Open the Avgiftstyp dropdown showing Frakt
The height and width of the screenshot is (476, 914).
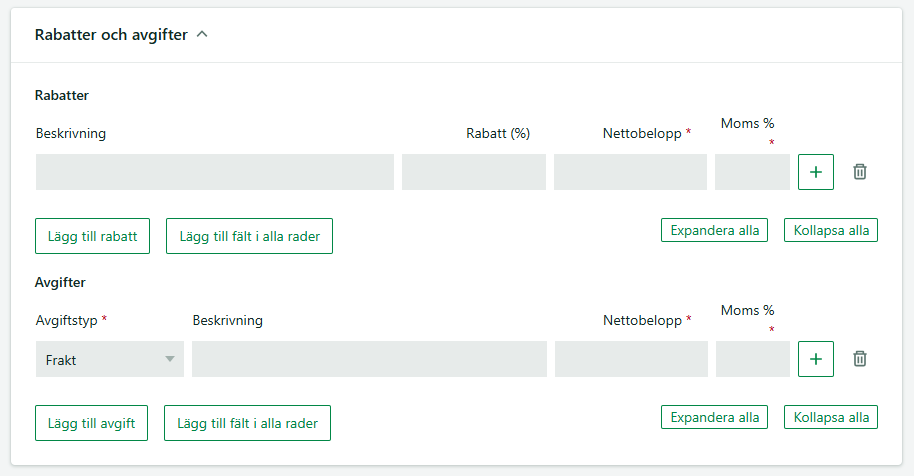(110, 359)
